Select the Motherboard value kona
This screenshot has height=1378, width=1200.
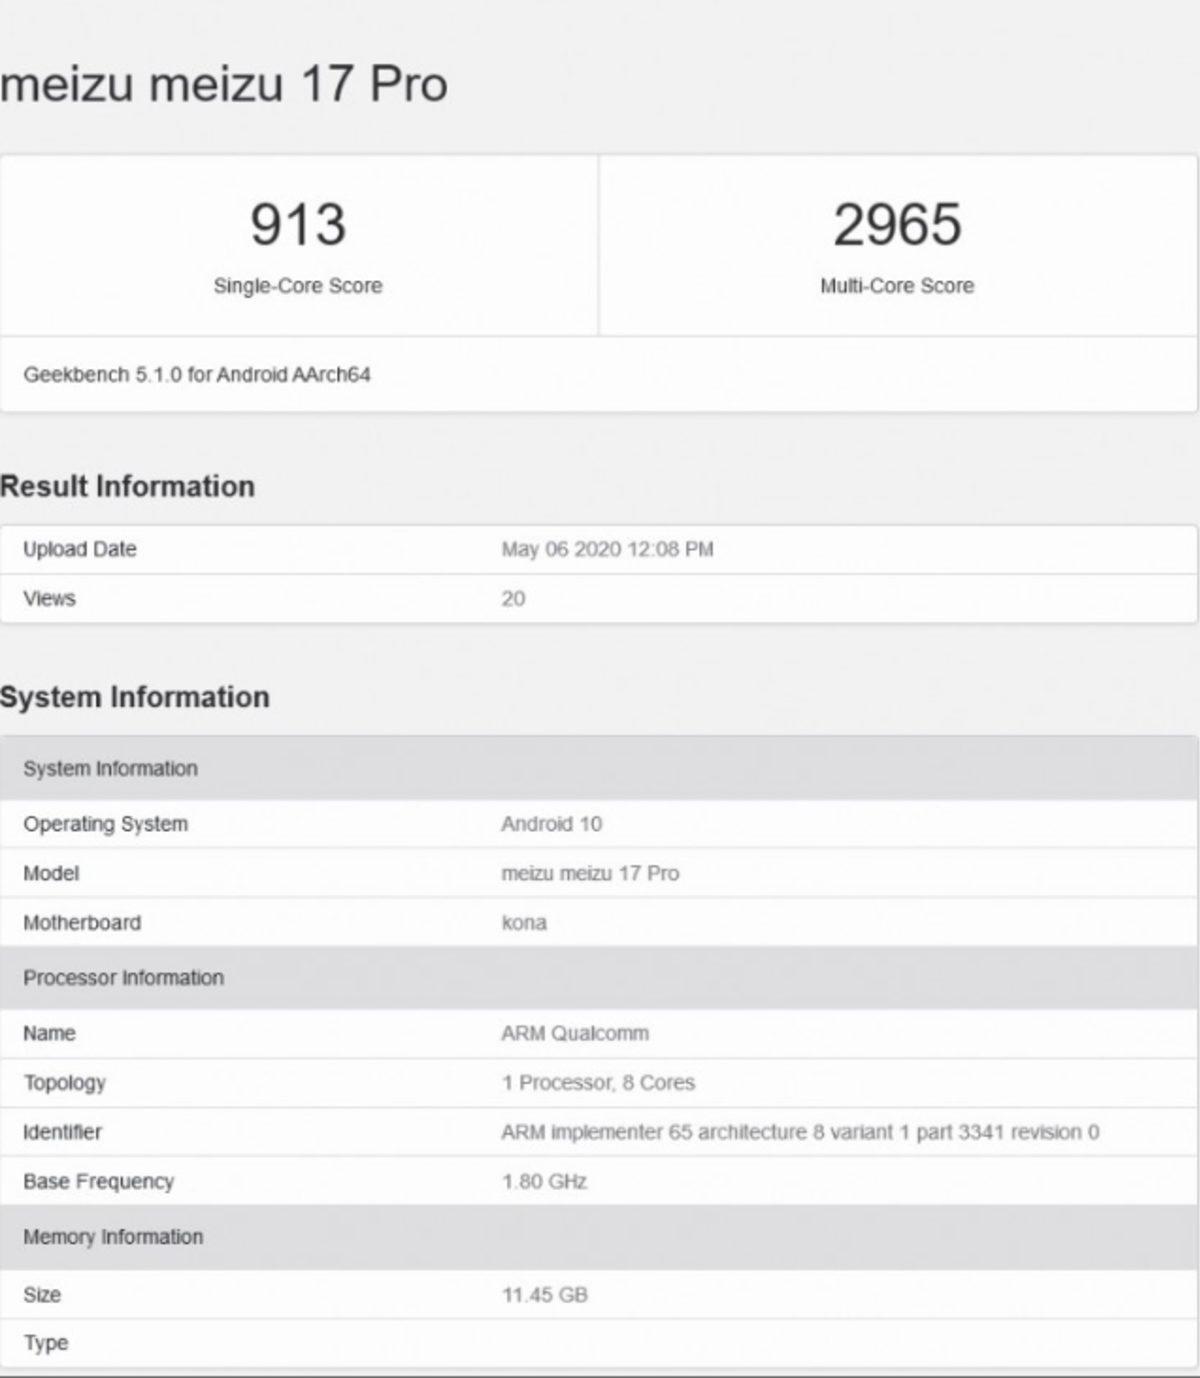(x=522, y=922)
